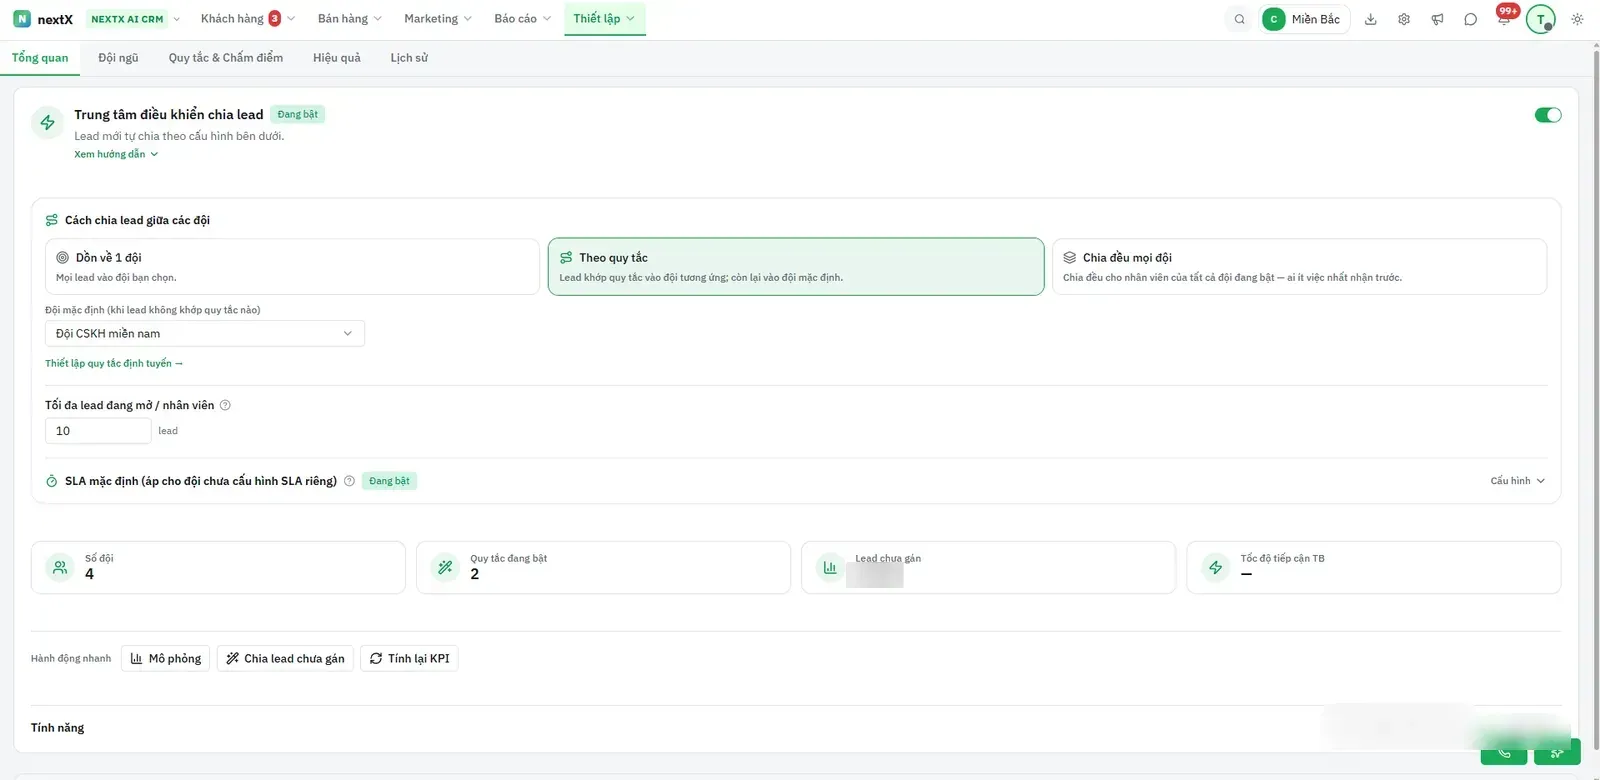
Task: Click the SLA help question-mark icon
Action: [349, 481]
